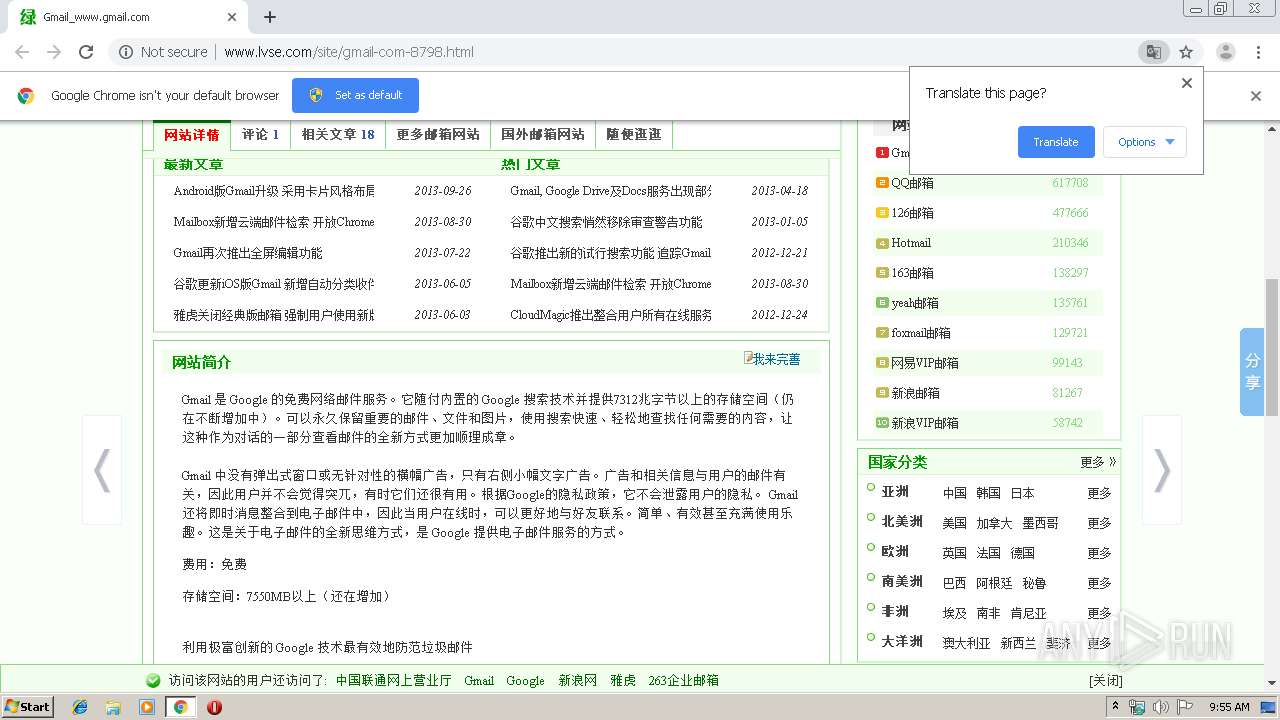Reload the current page

(x=86, y=52)
